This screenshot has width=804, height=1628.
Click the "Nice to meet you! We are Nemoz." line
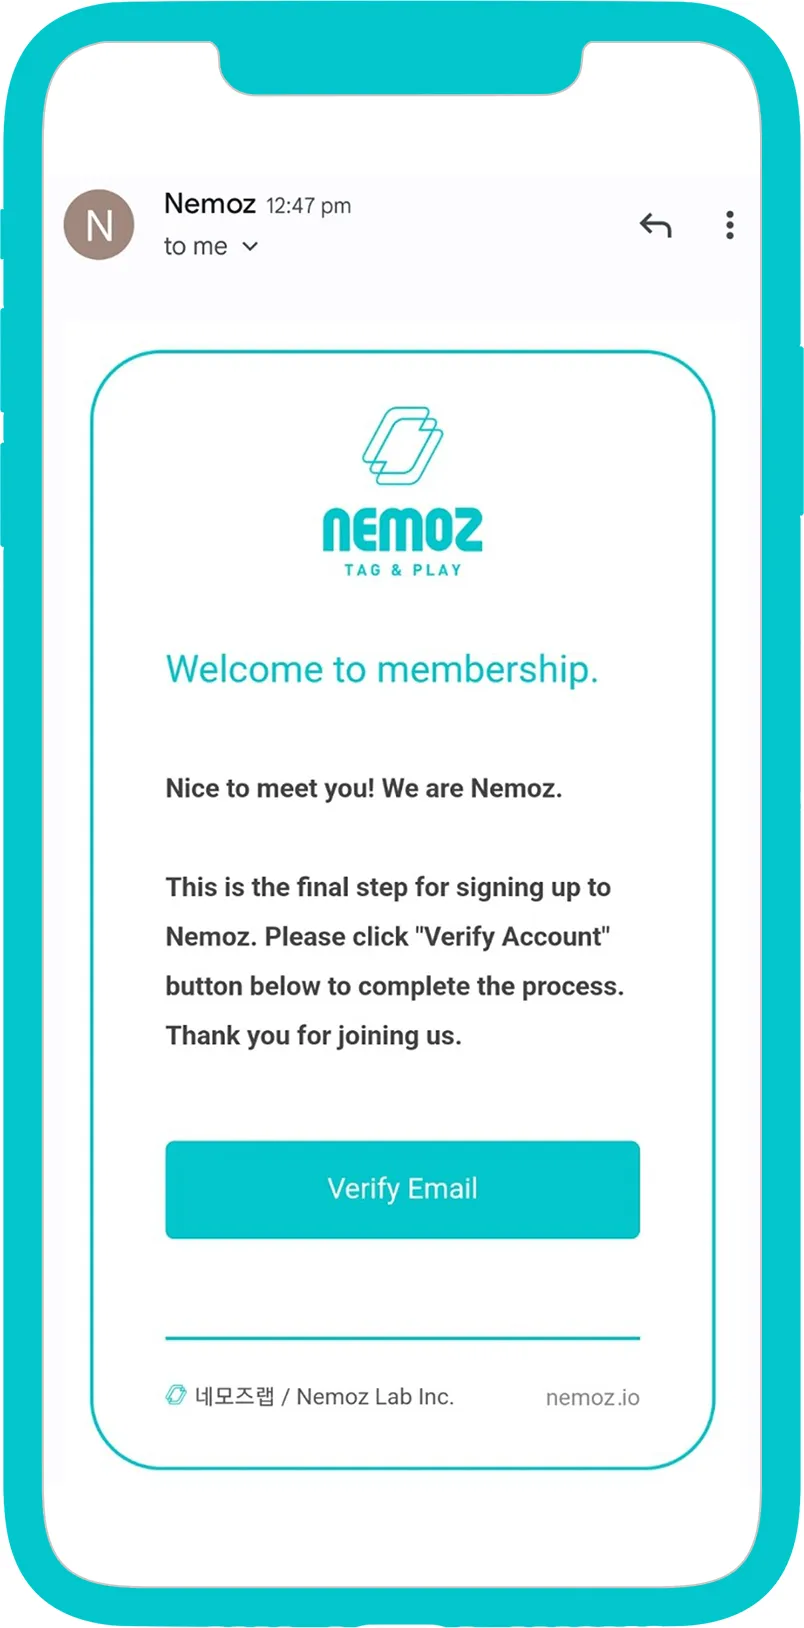[364, 788]
